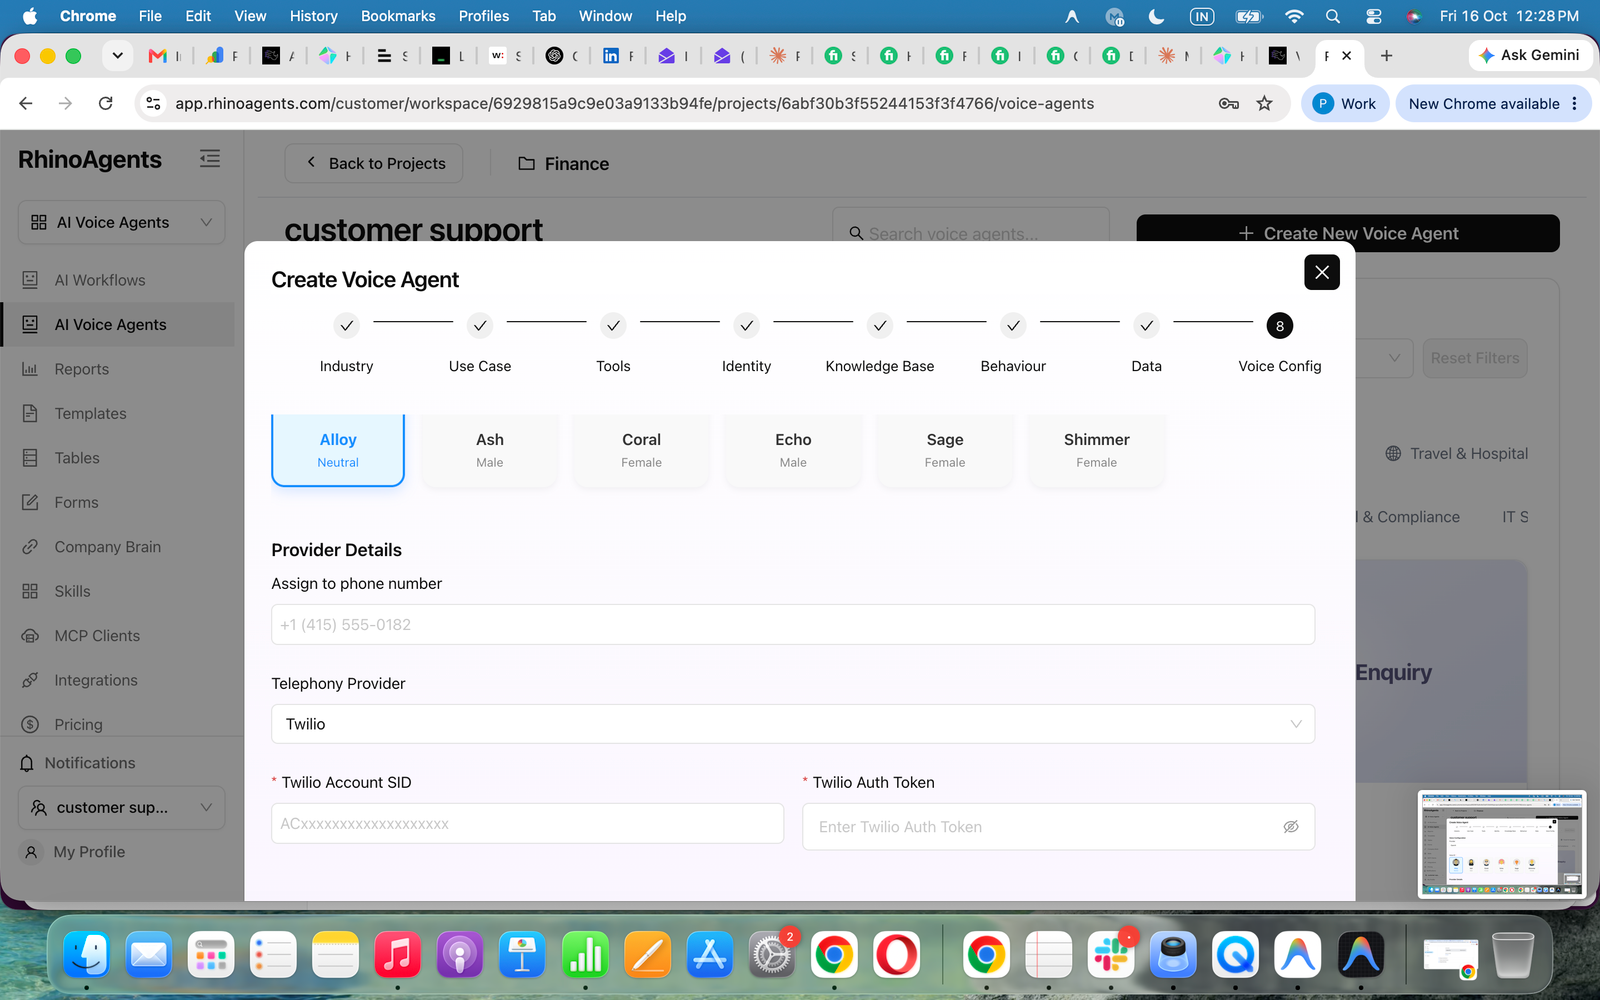
Task: Open the Chrome tab search chevron
Action: (117, 55)
